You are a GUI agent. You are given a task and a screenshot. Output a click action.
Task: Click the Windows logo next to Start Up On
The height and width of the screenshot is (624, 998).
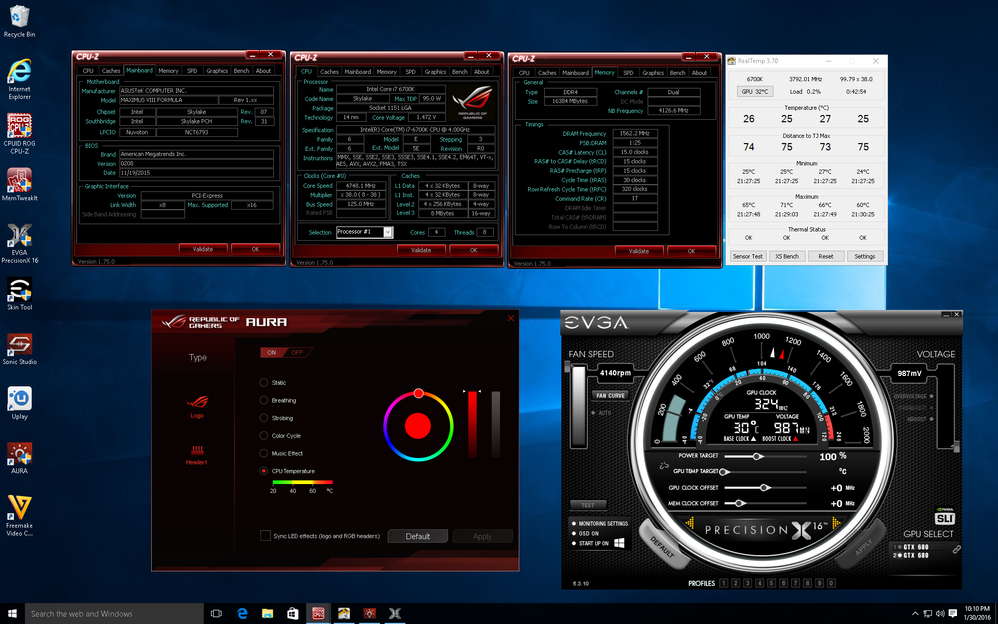[619, 543]
